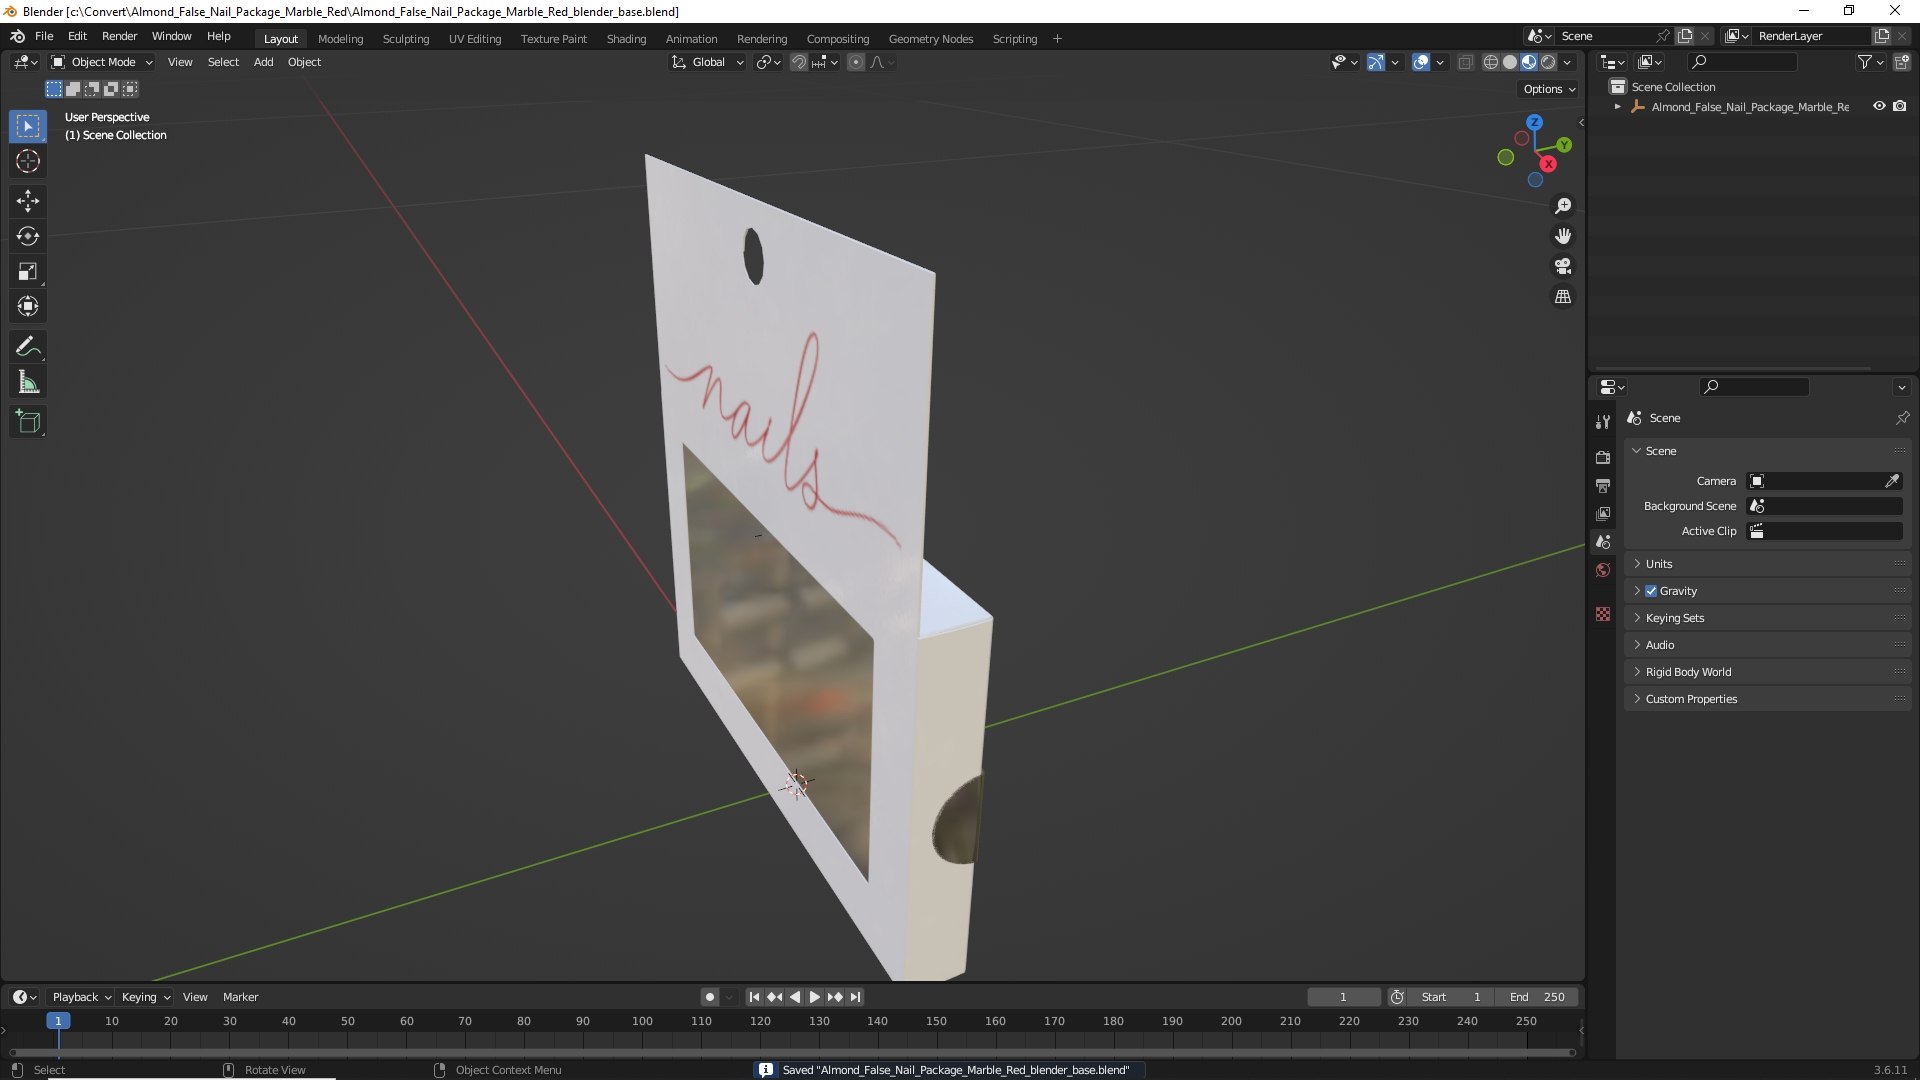Open the Tool properties tab icon
Viewport: 1920px width, 1080px height.
coord(1603,422)
